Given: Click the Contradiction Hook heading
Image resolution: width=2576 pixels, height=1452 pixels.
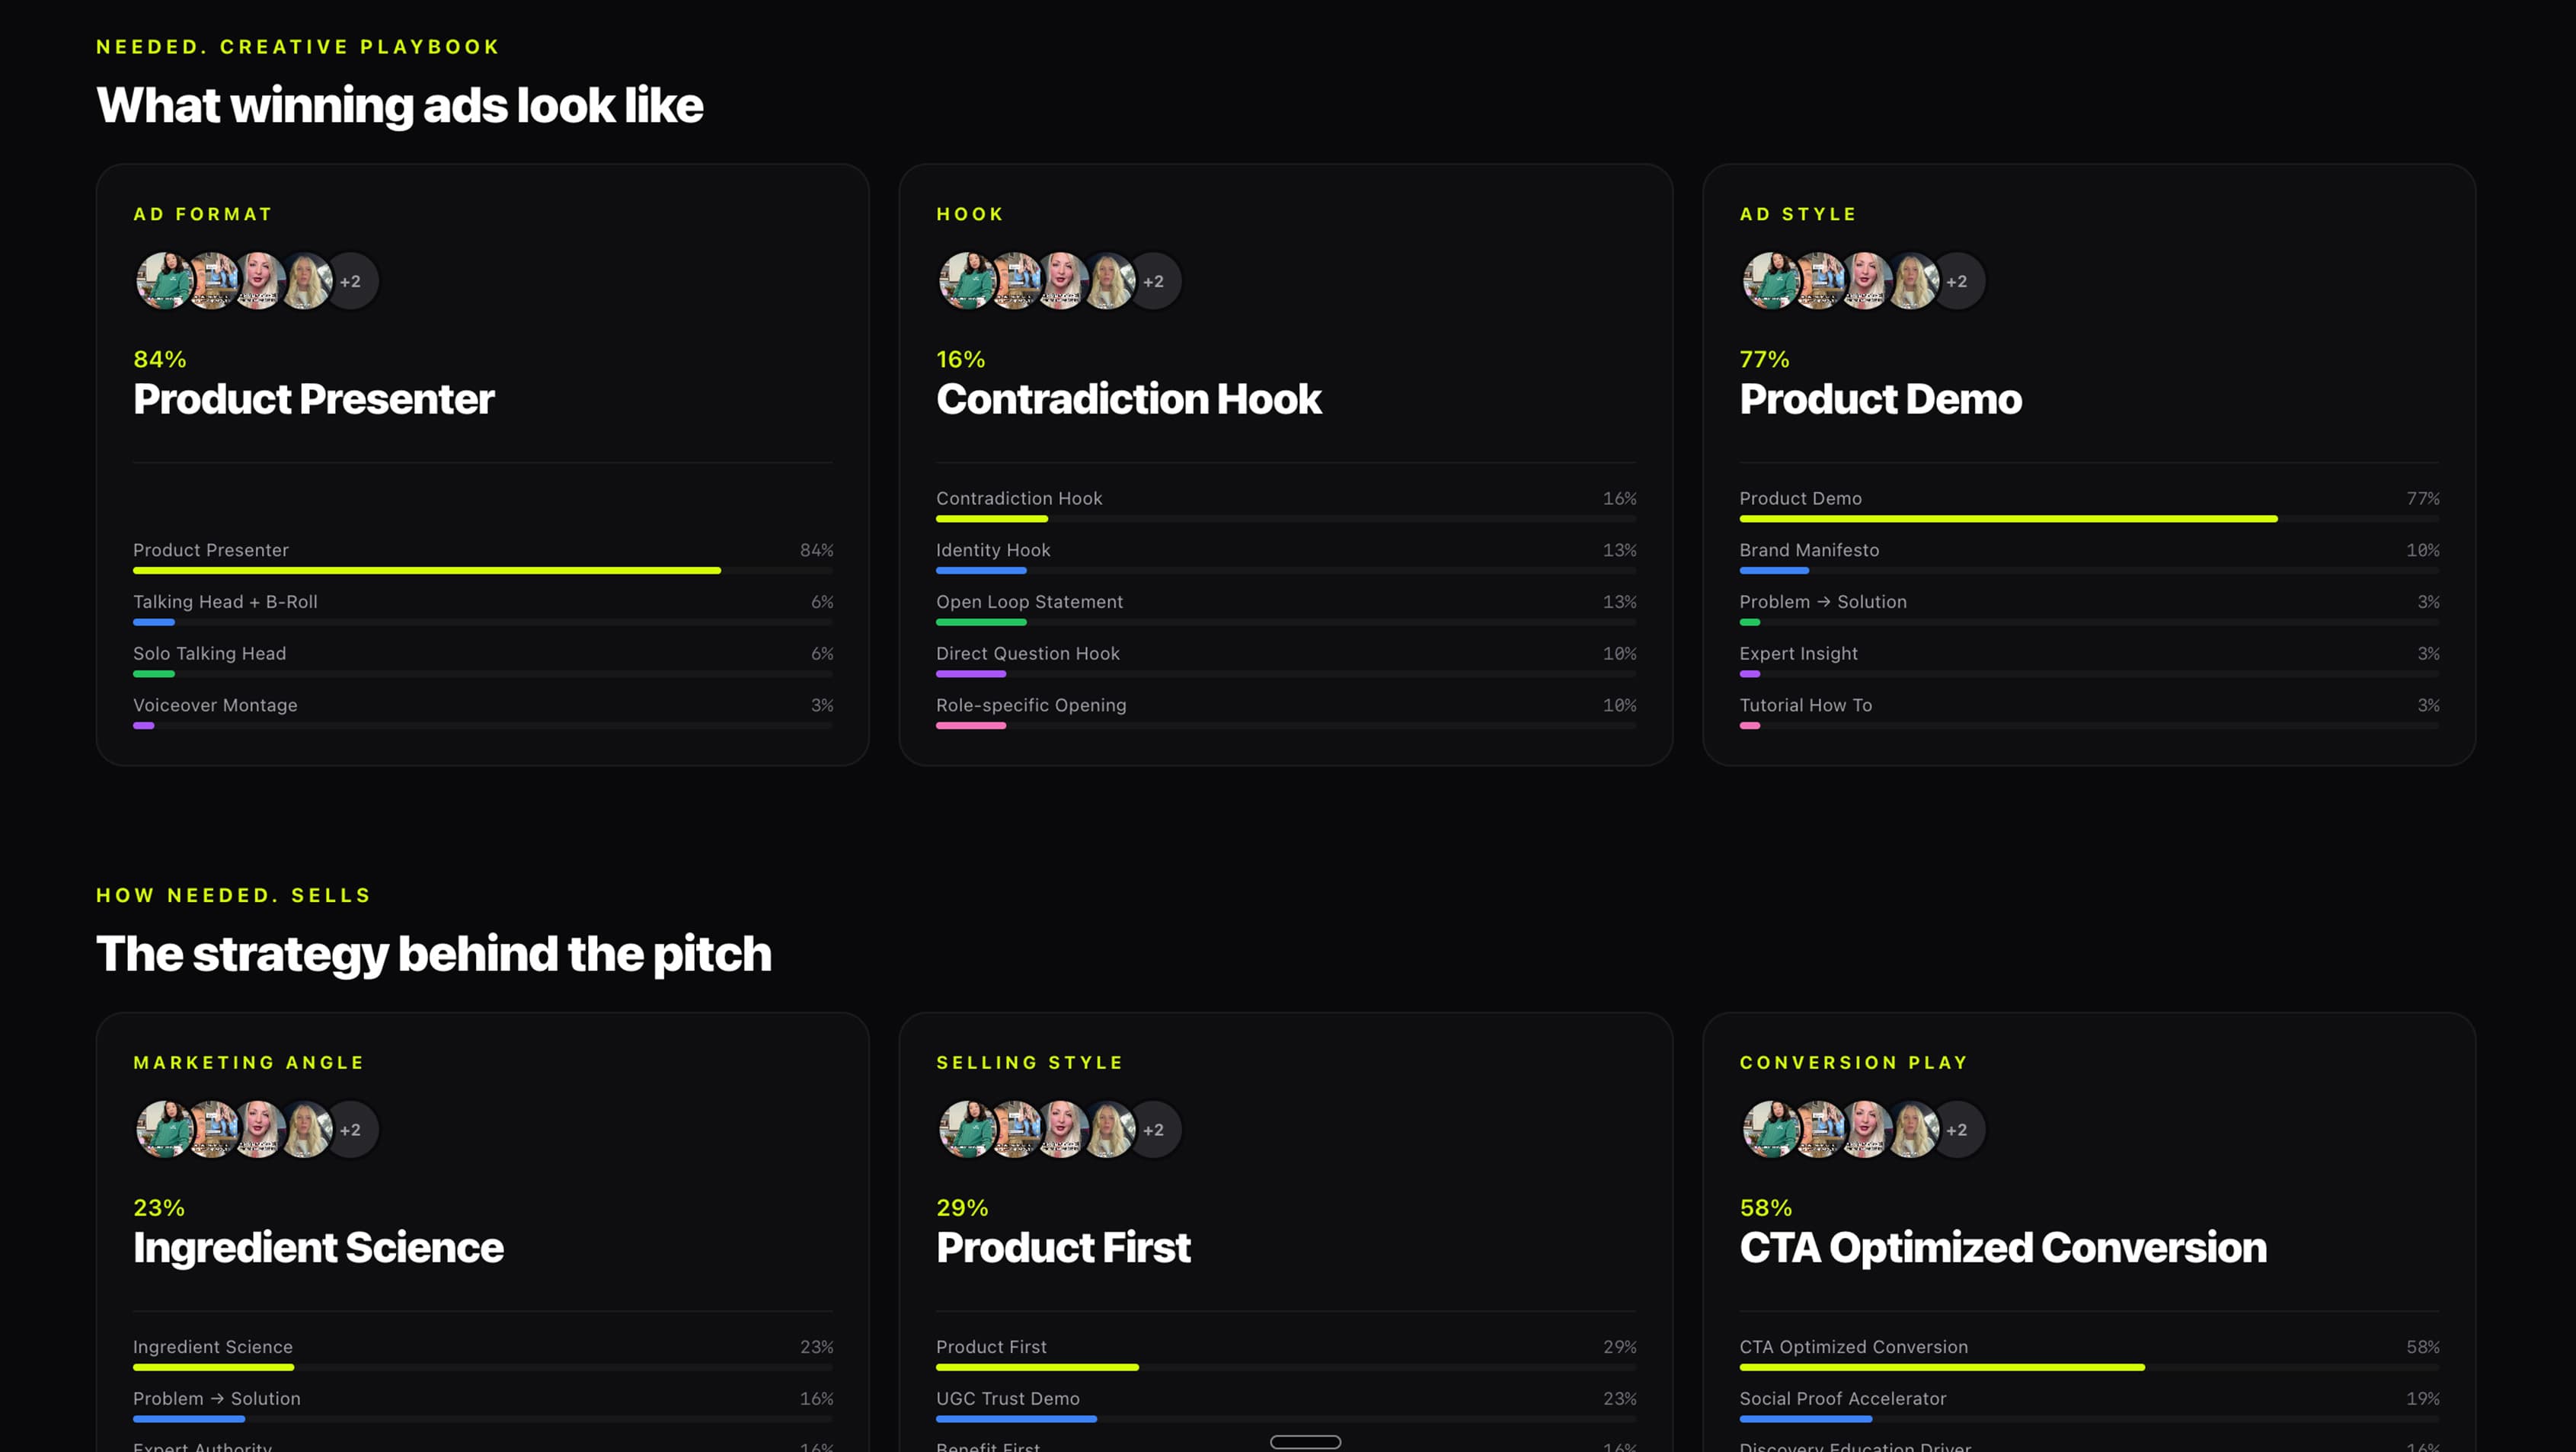Looking at the screenshot, I should [1128, 399].
